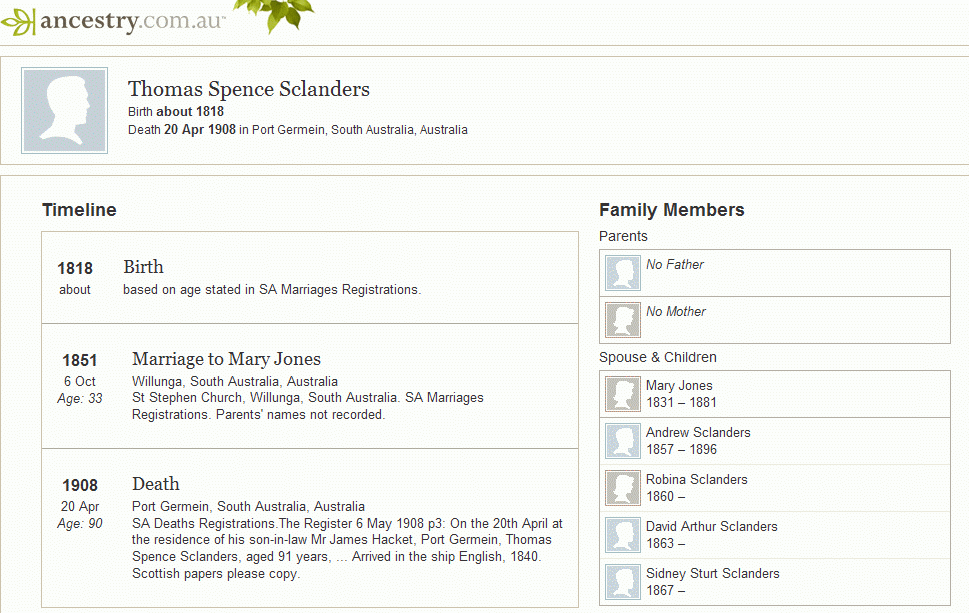Click the 1851 year in timeline
The height and width of the screenshot is (613, 969).
pos(80,360)
